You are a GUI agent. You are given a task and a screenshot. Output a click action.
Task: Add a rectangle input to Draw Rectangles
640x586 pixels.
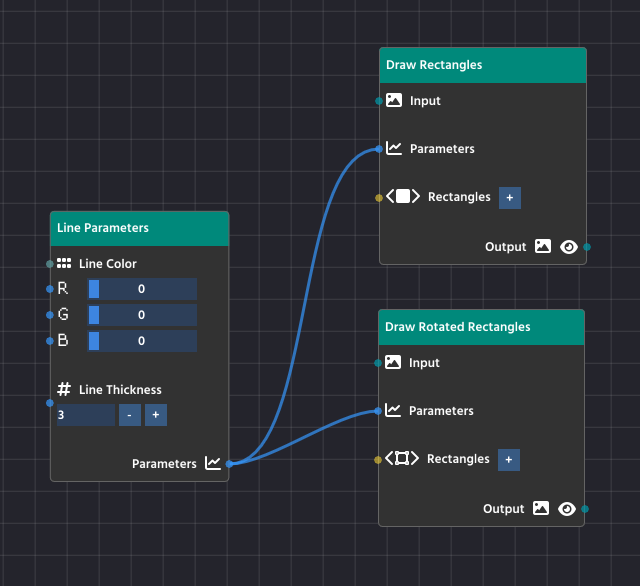pos(509,198)
